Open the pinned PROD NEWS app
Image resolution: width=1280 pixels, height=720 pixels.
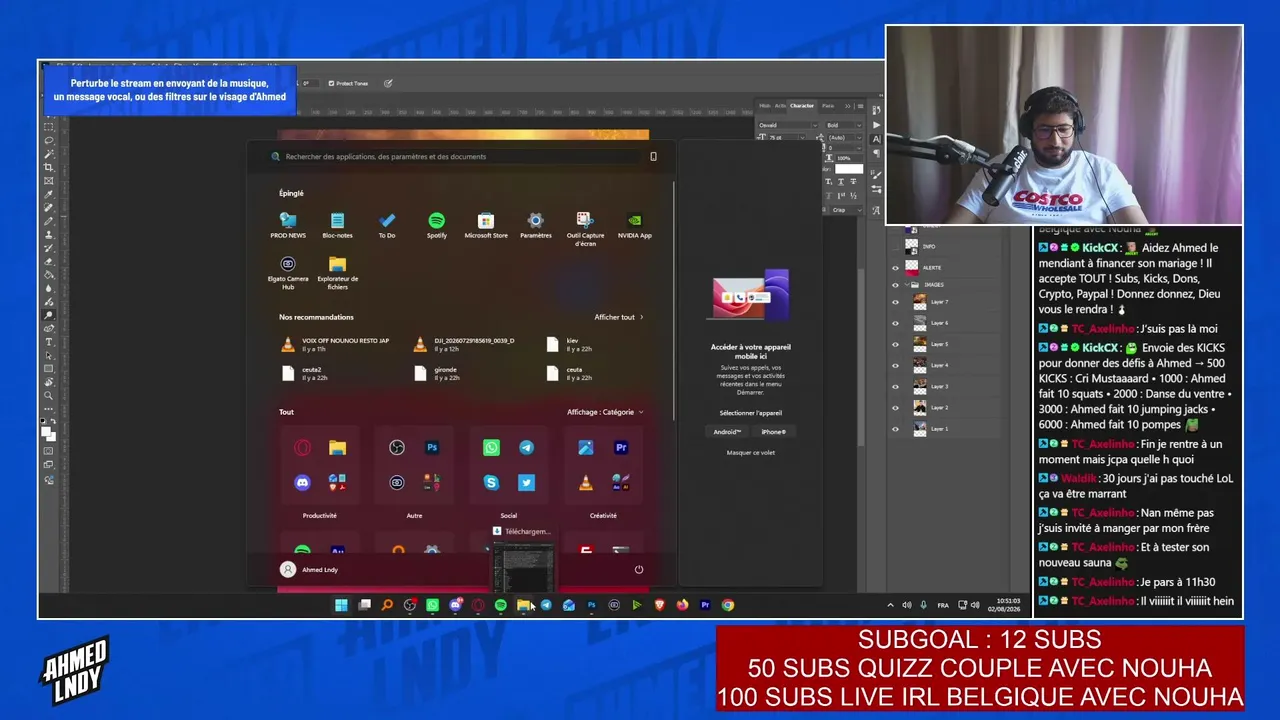tap(288, 225)
